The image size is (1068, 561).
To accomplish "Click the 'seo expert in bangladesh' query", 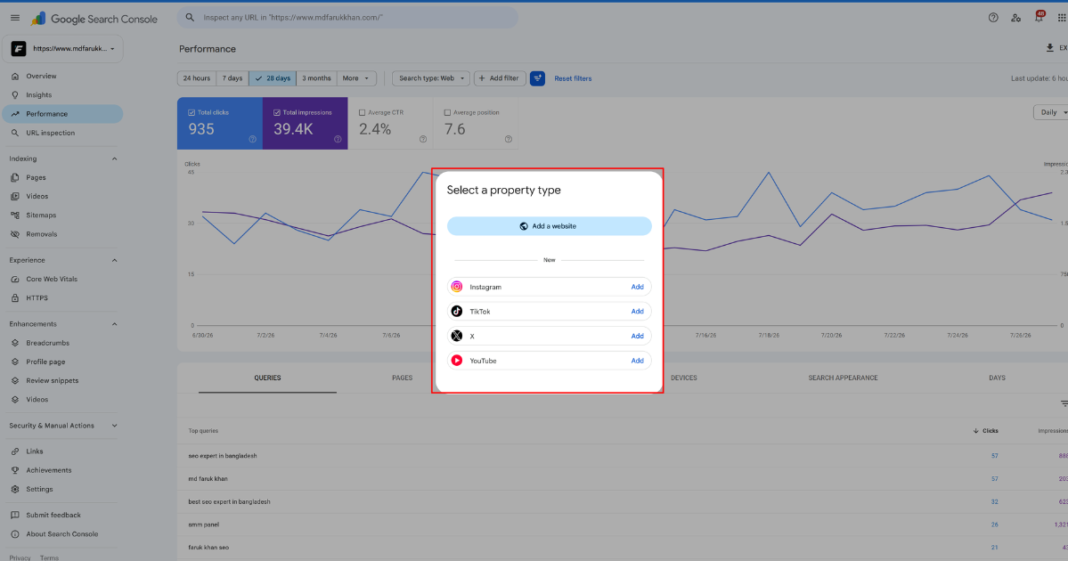I will point(223,455).
